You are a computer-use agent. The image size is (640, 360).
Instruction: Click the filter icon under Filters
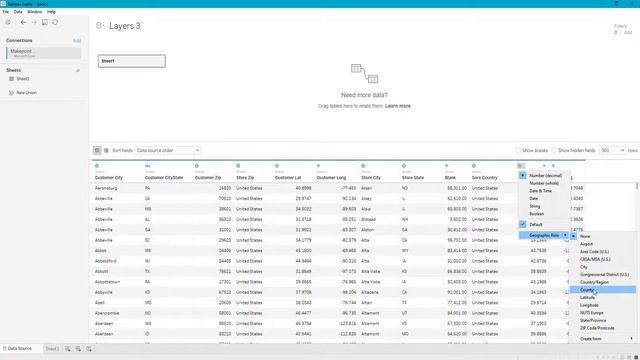(x=616, y=33)
